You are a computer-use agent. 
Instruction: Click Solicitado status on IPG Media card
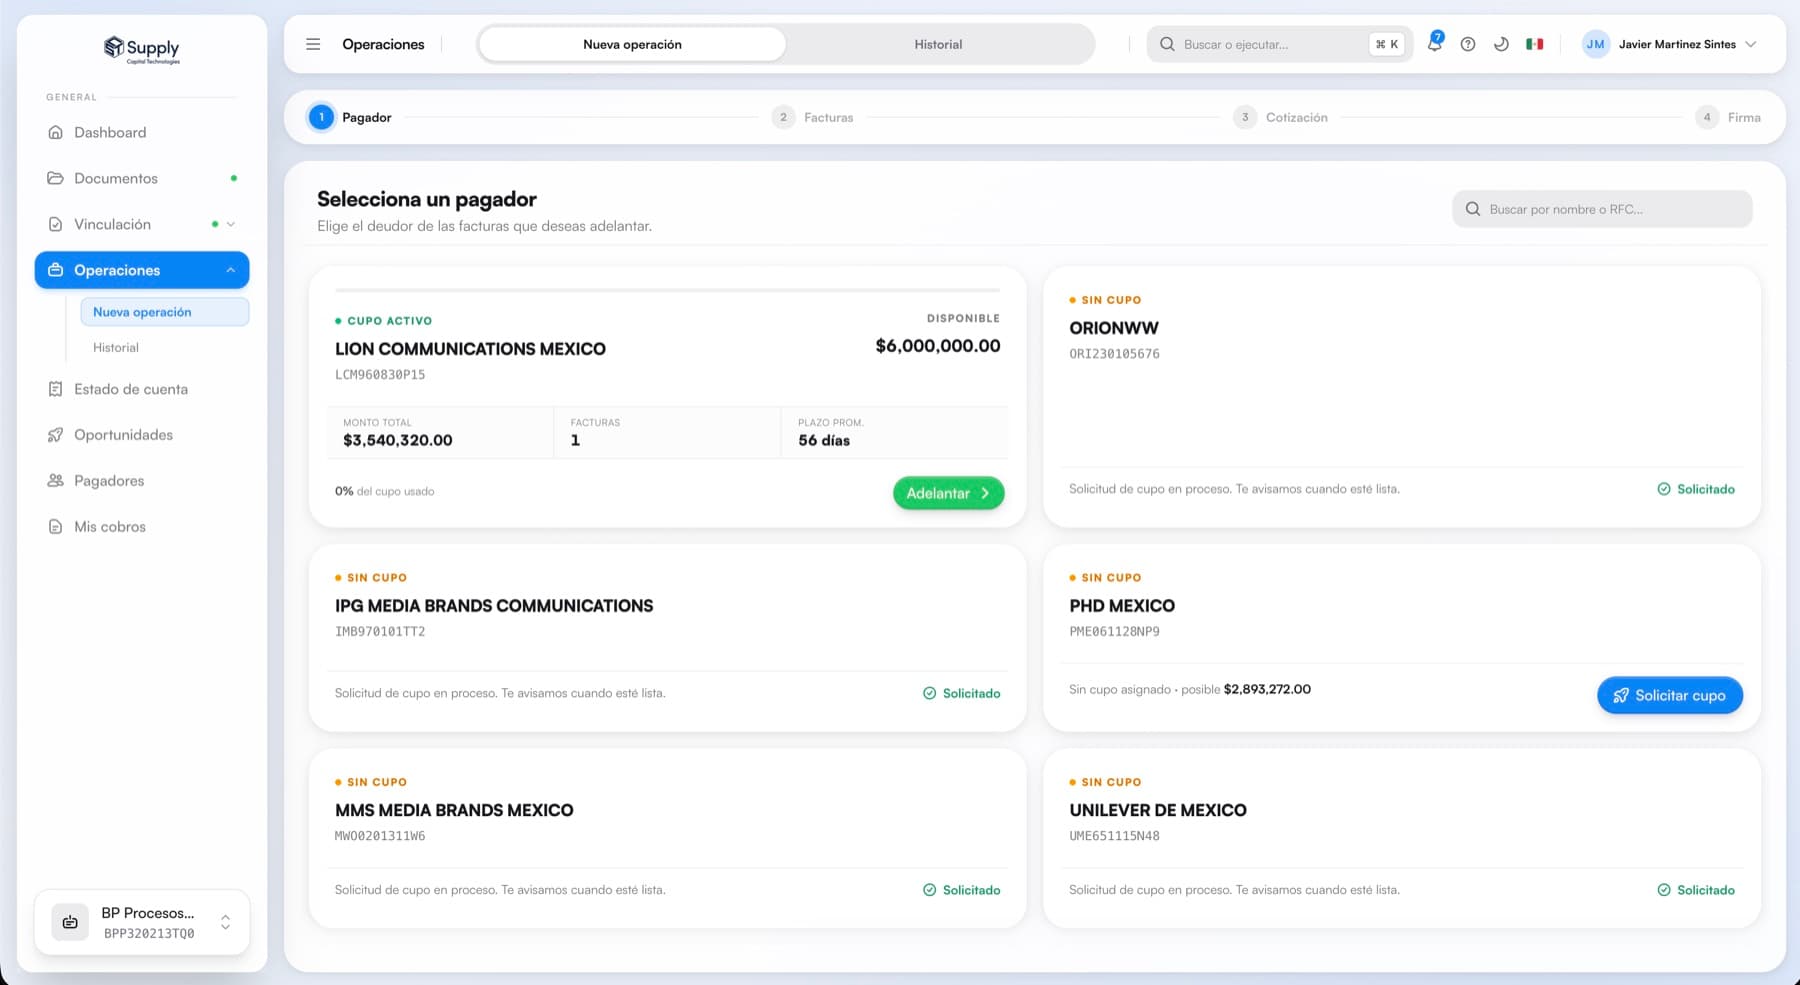point(962,693)
